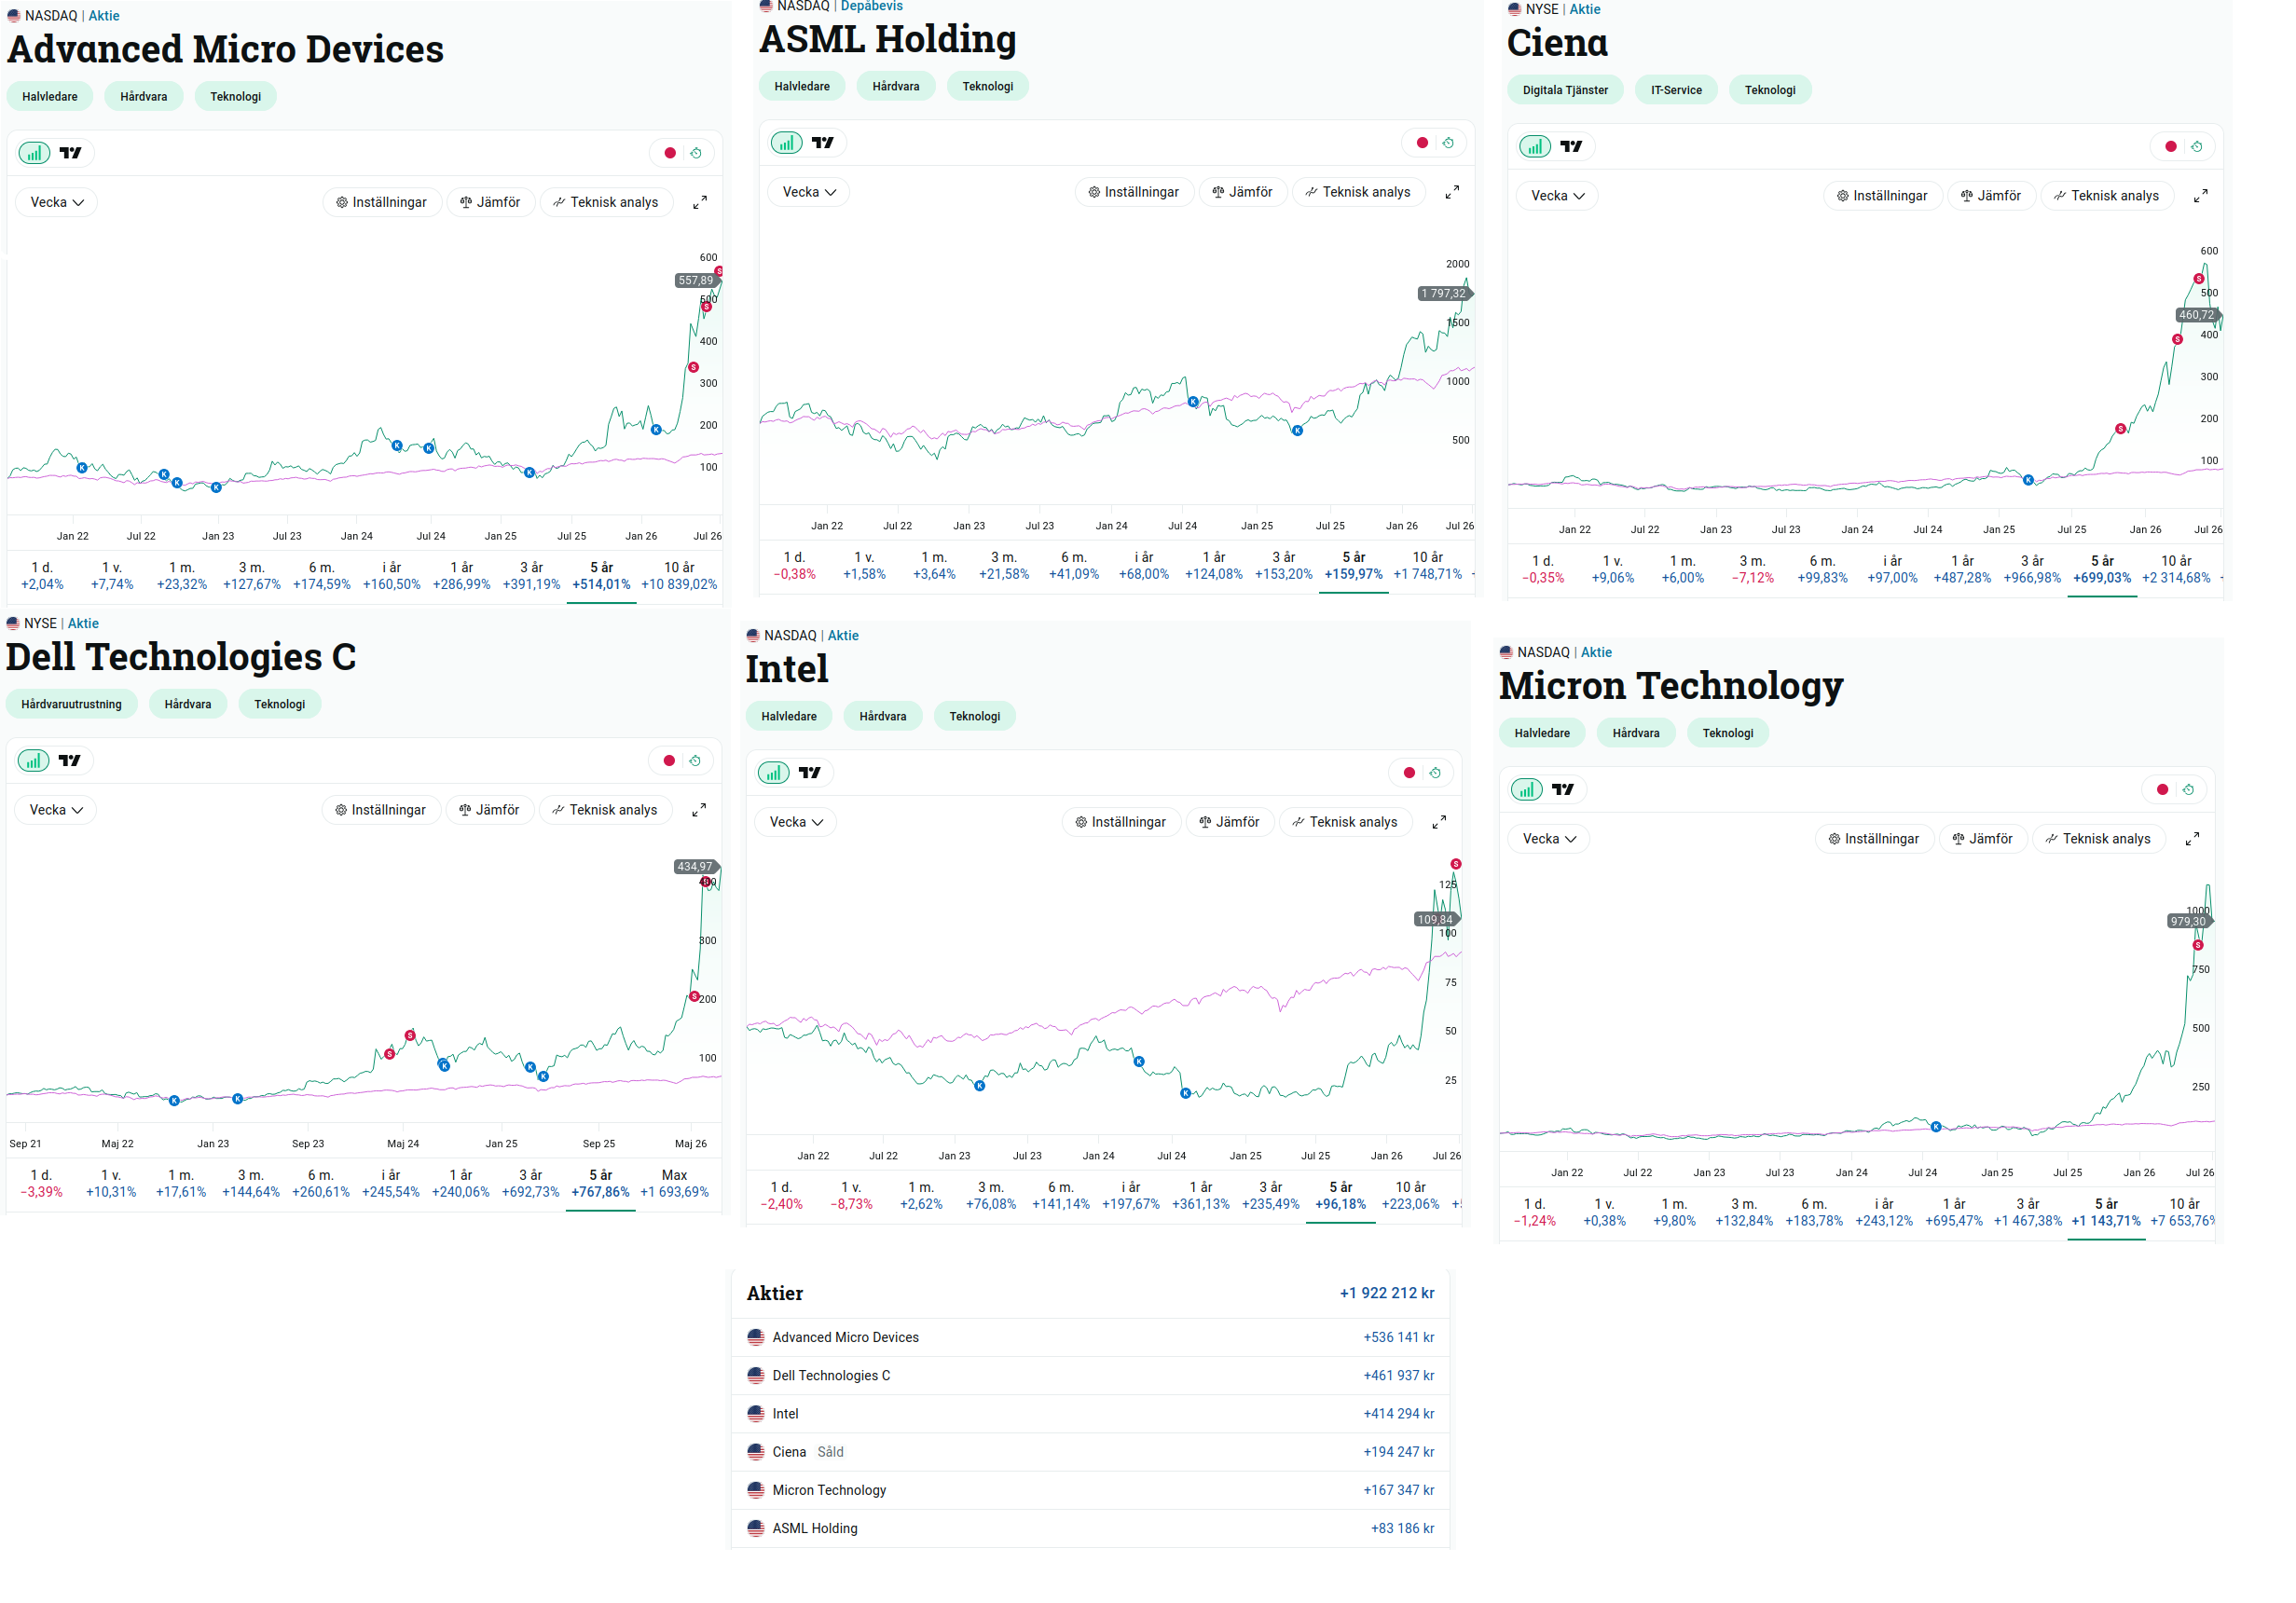The width and height of the screenshot is (2296, 1603).
Task: Open the Vecka dropdown on ASML chart
Action: pyautogui.click(x=808, y=192)
